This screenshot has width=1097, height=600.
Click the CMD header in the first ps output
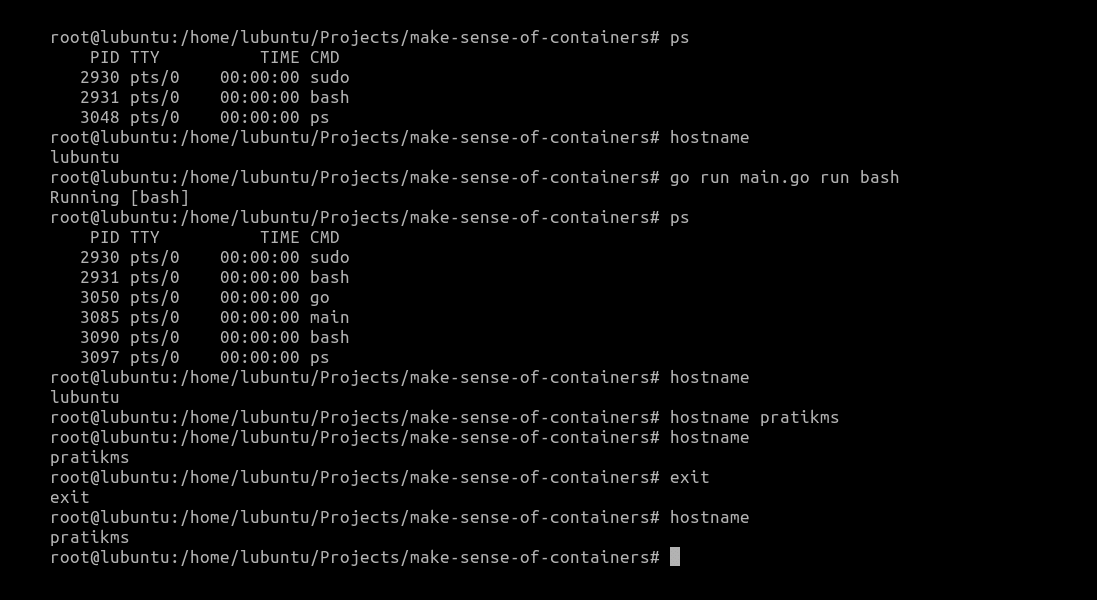tap(324, 57)
